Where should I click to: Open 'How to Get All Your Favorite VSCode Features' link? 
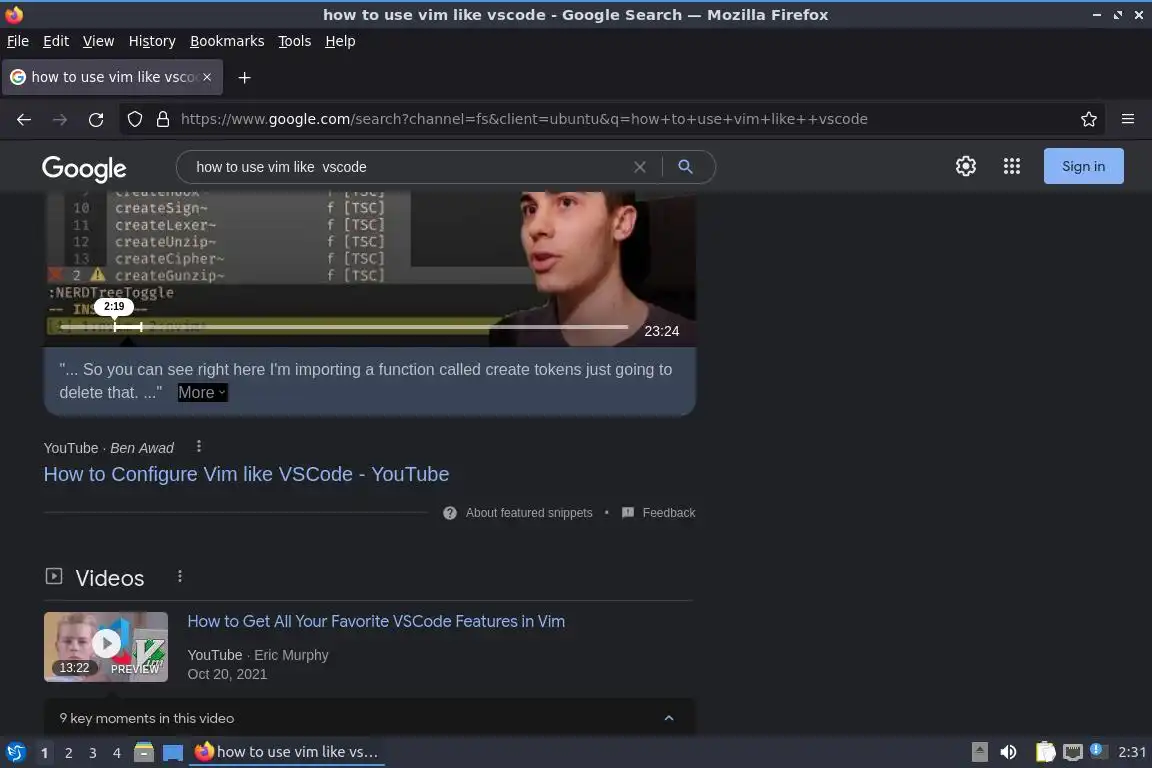[375, 621]
